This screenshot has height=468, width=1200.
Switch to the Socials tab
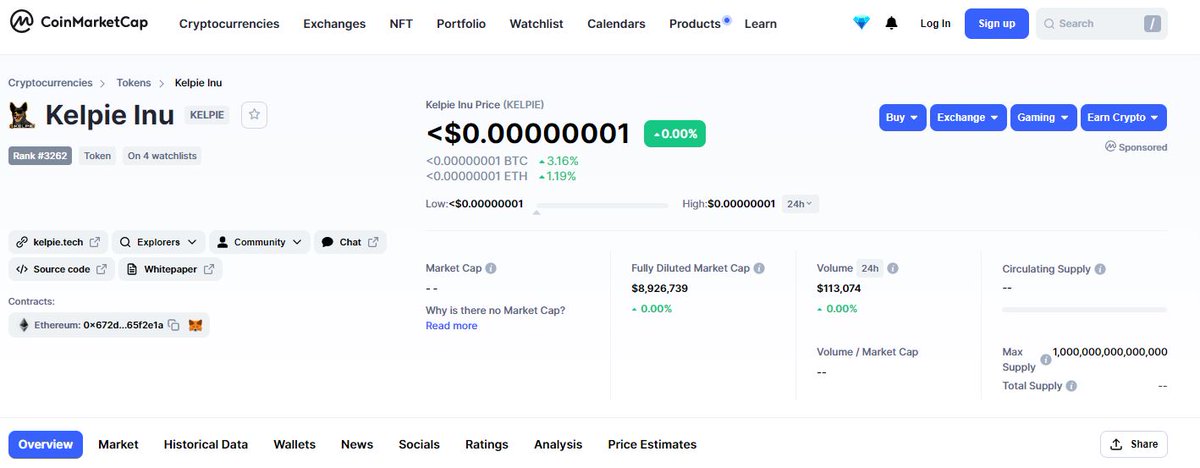click(419, 444)
